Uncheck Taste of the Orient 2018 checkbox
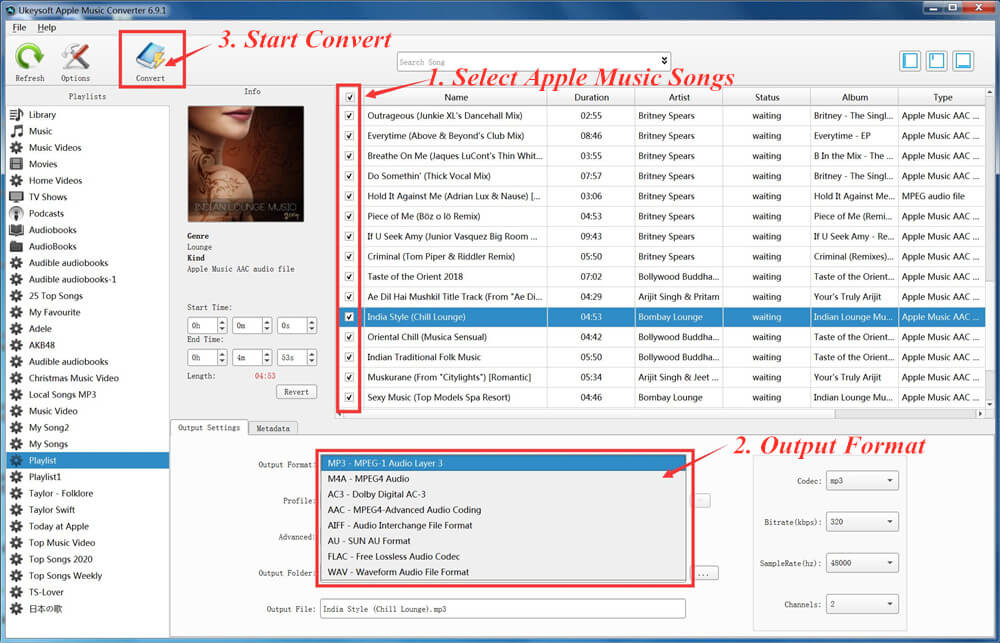This screenshot has width=1000, height=643. [349, 277]
